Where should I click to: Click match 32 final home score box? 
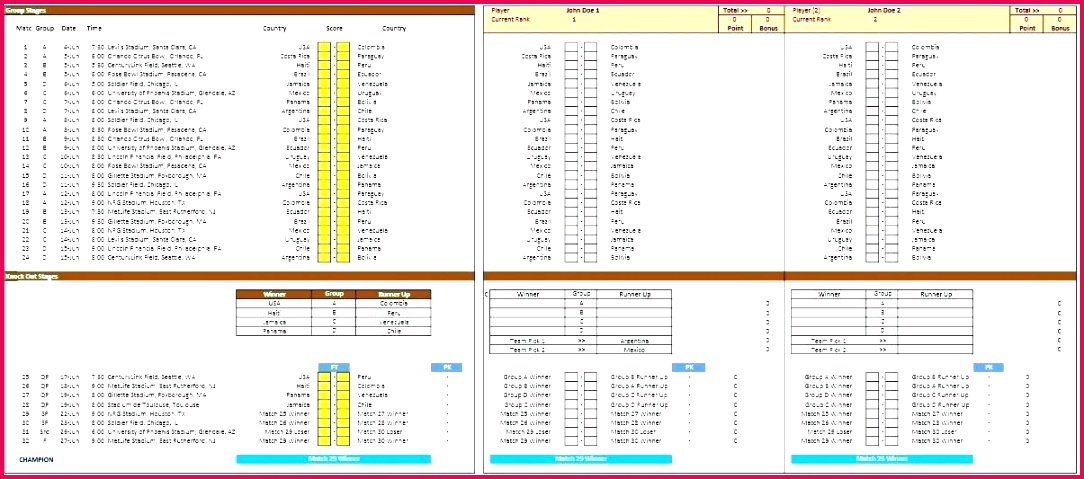coord(324,440)
